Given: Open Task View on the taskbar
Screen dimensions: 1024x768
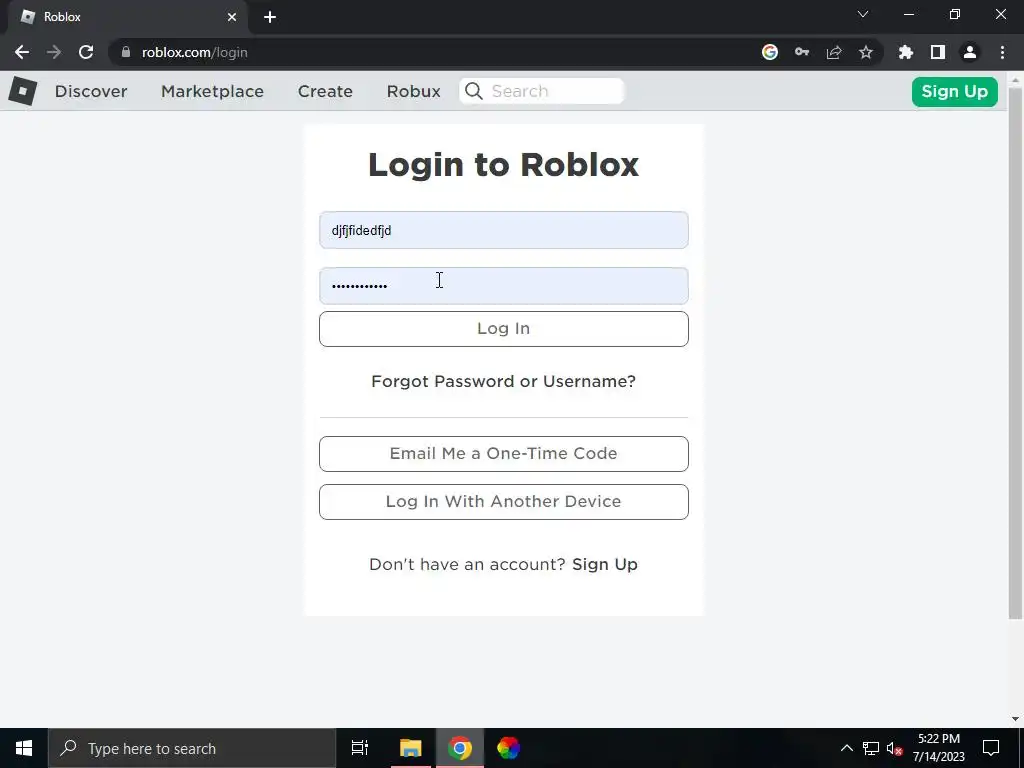Looking at the screenshot, I should coord(360,748).
